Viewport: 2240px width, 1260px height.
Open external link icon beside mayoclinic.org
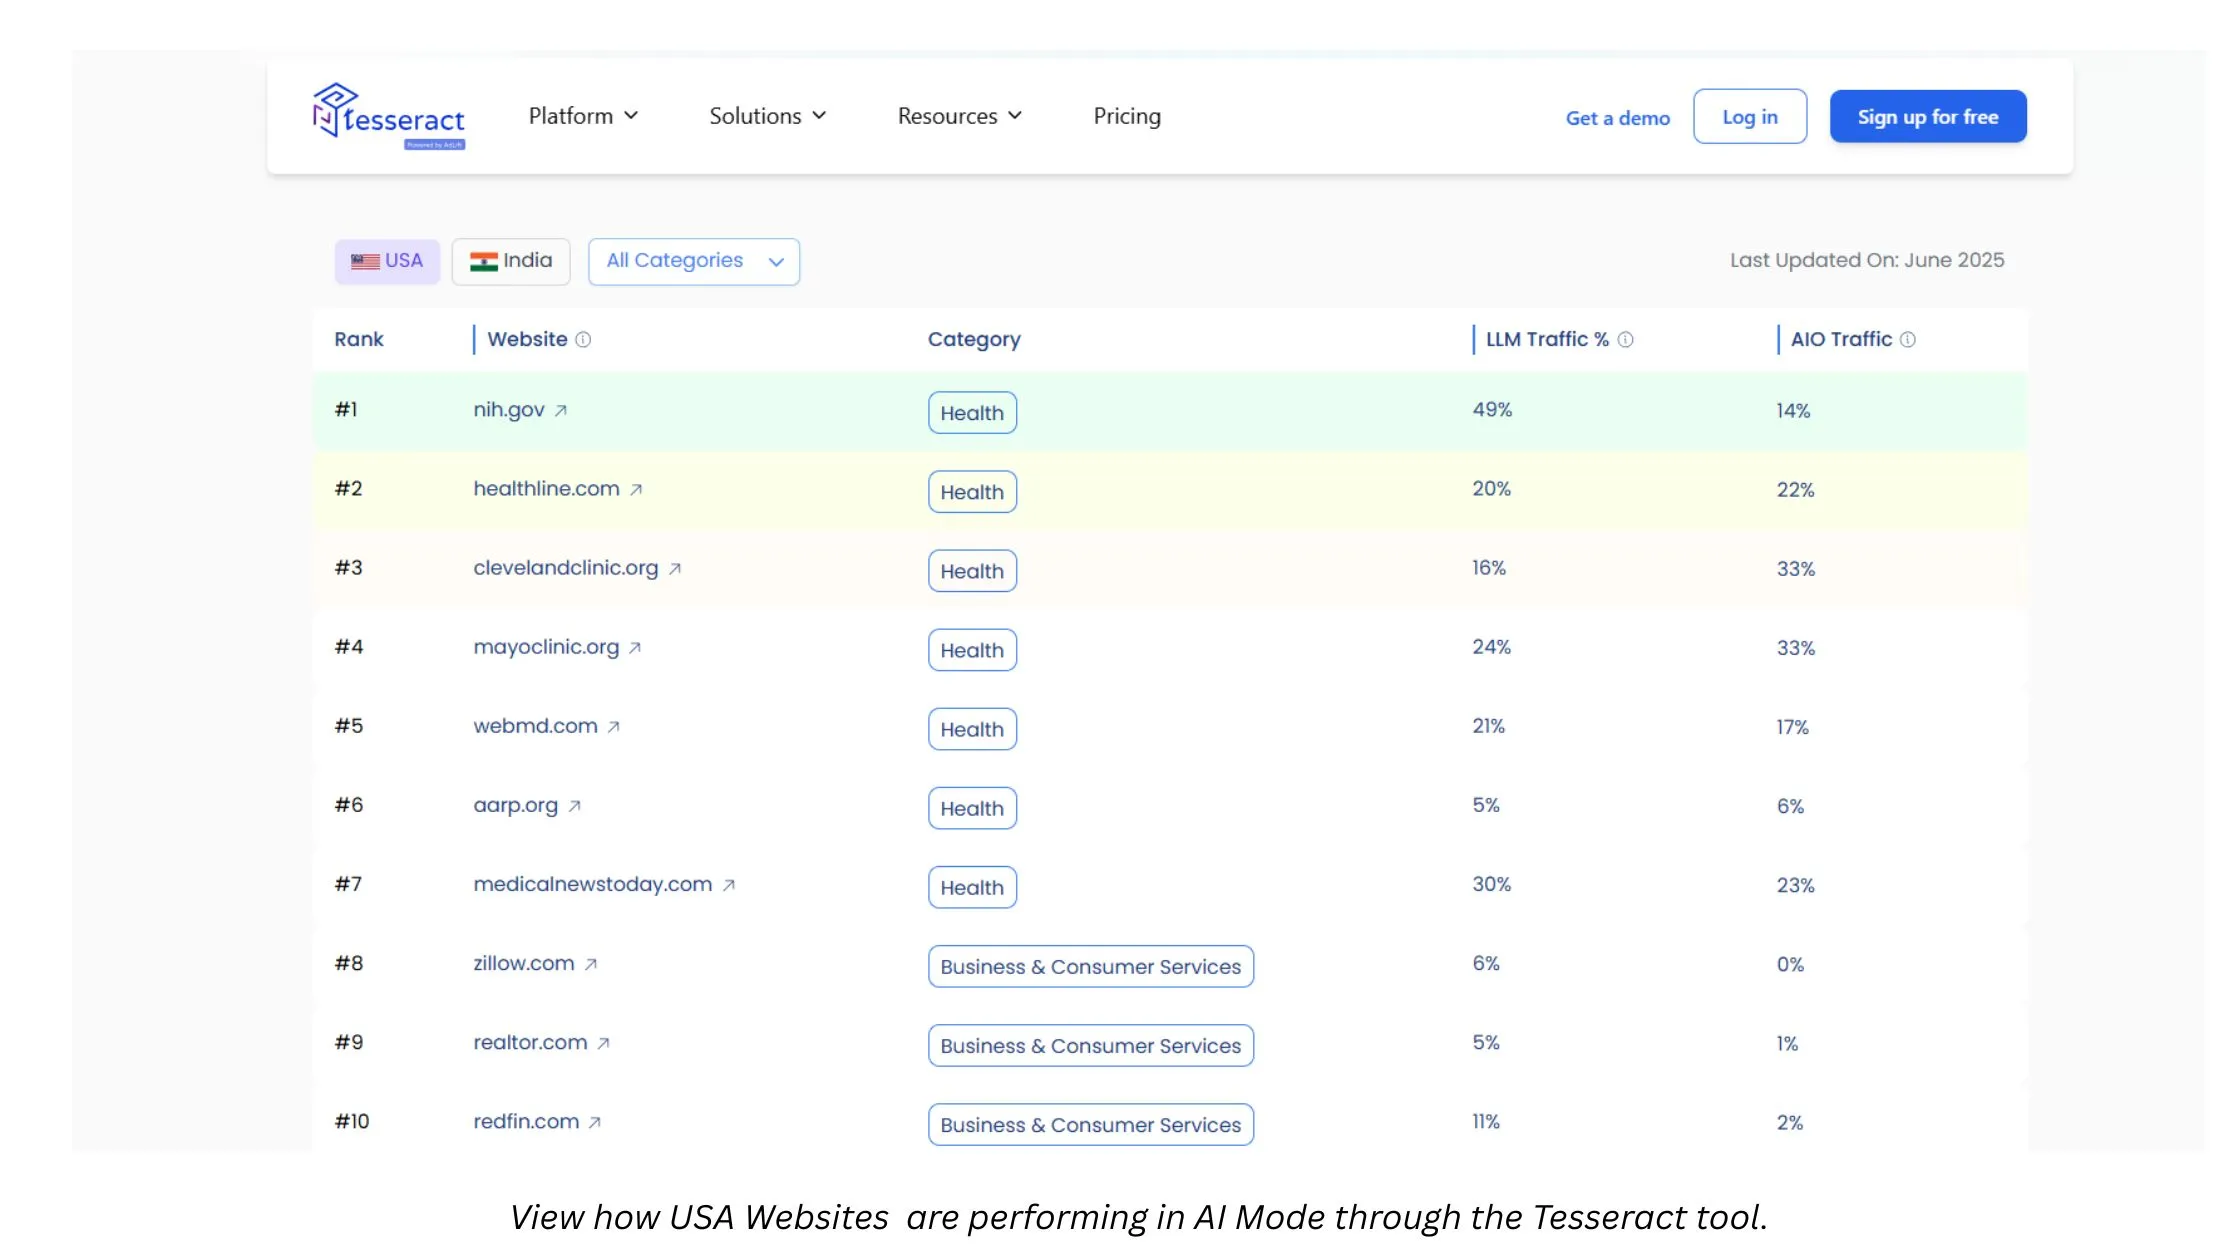point(635,648)
